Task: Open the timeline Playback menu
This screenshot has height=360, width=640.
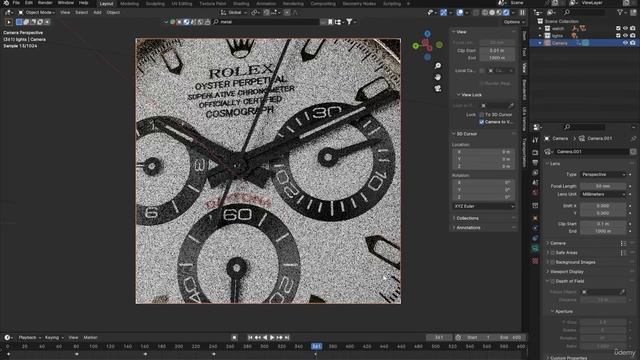Action: (29, 338)
